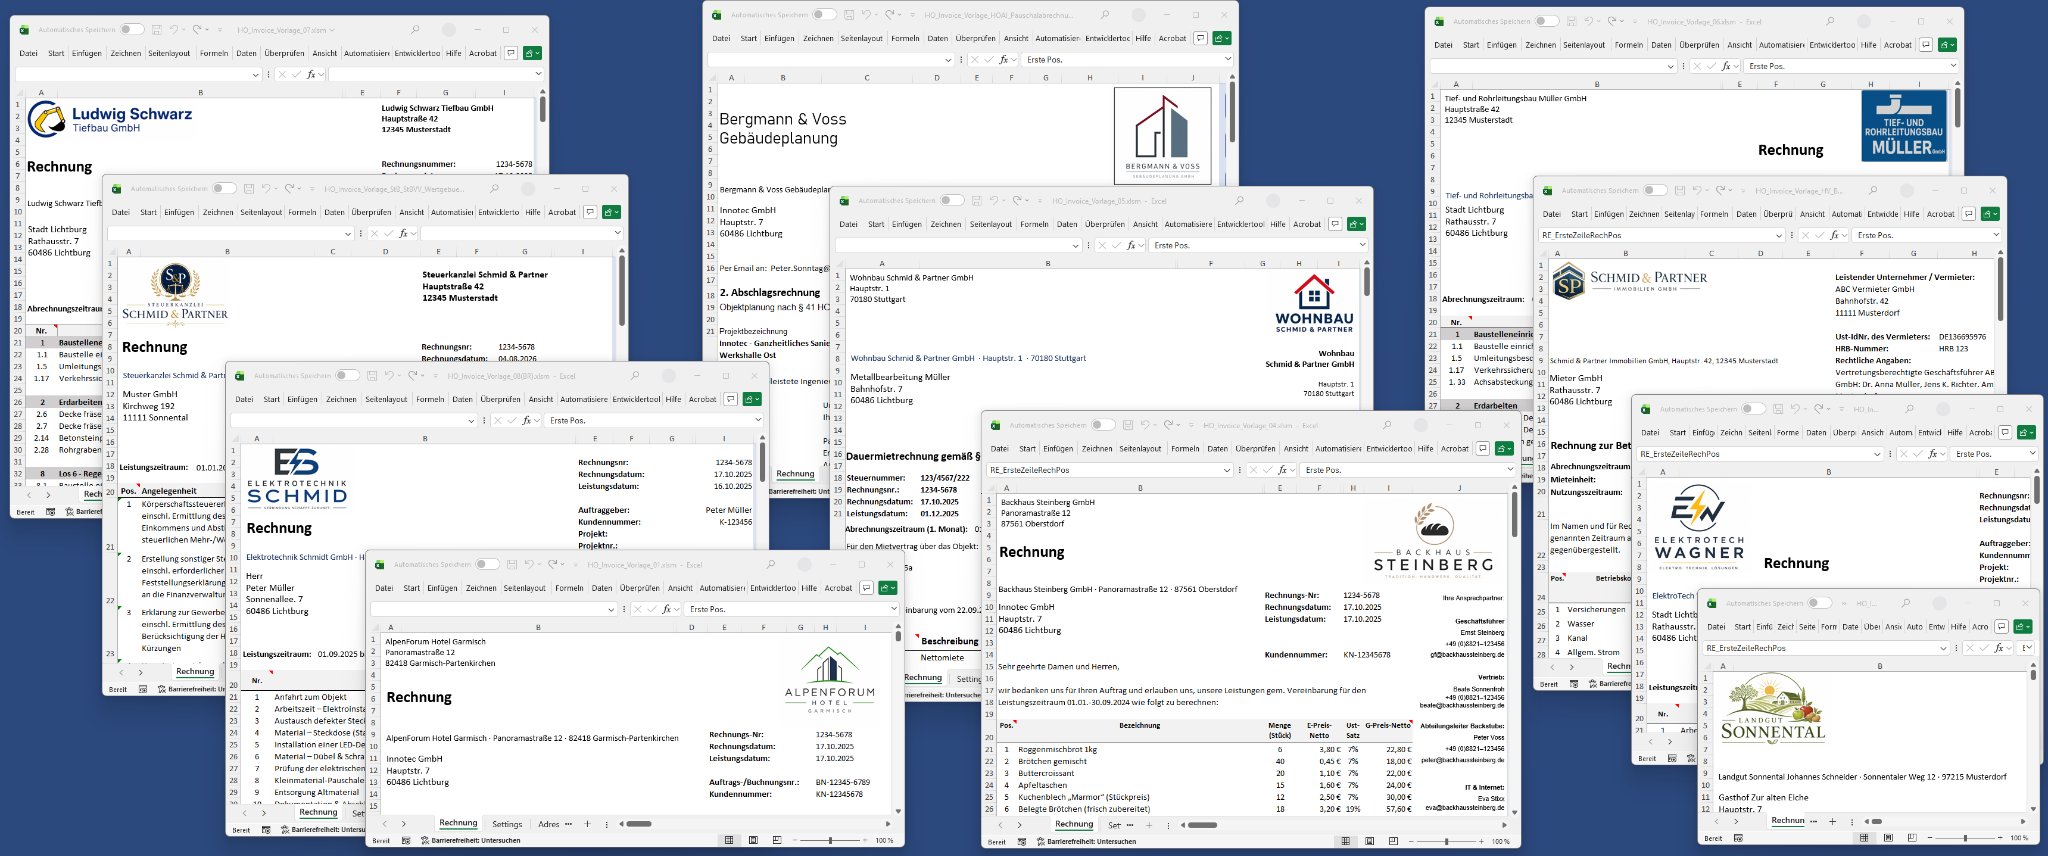Click Save icon in AlpenForum Hotel window
The height and width of the screenshot is (856, 2048).
click(511, 564)
